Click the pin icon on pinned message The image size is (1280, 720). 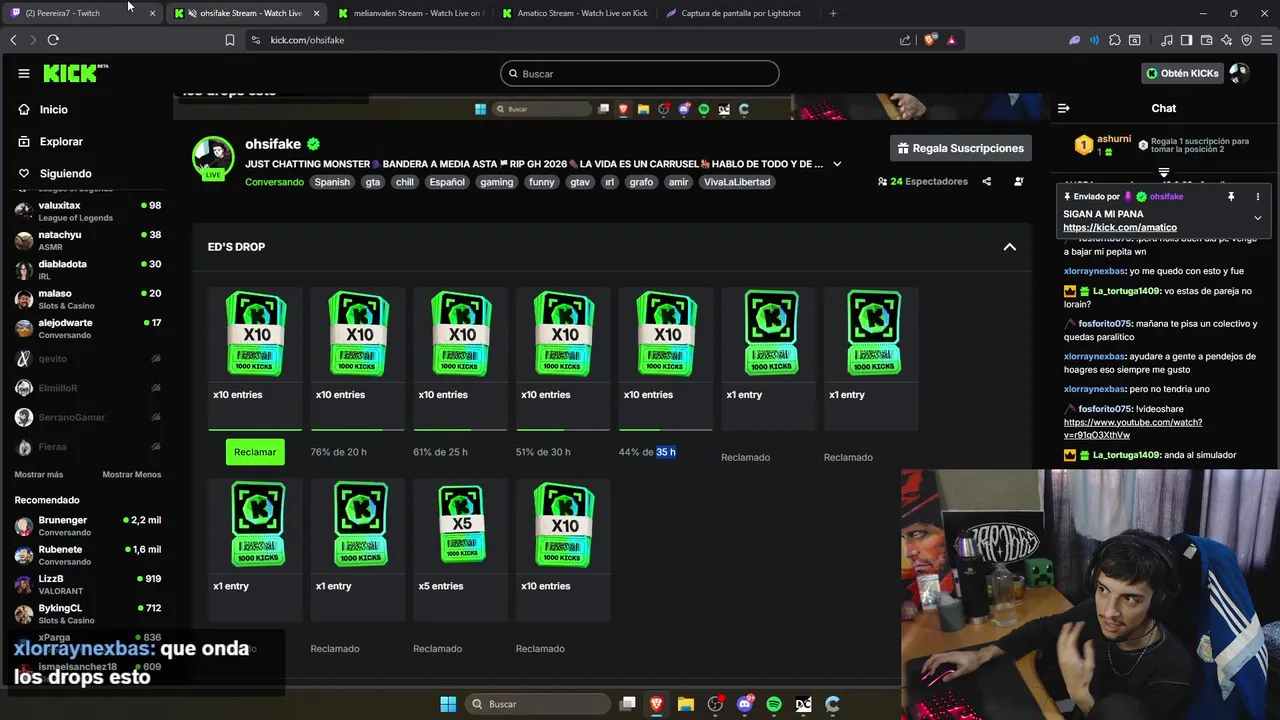coord(1231,197)
